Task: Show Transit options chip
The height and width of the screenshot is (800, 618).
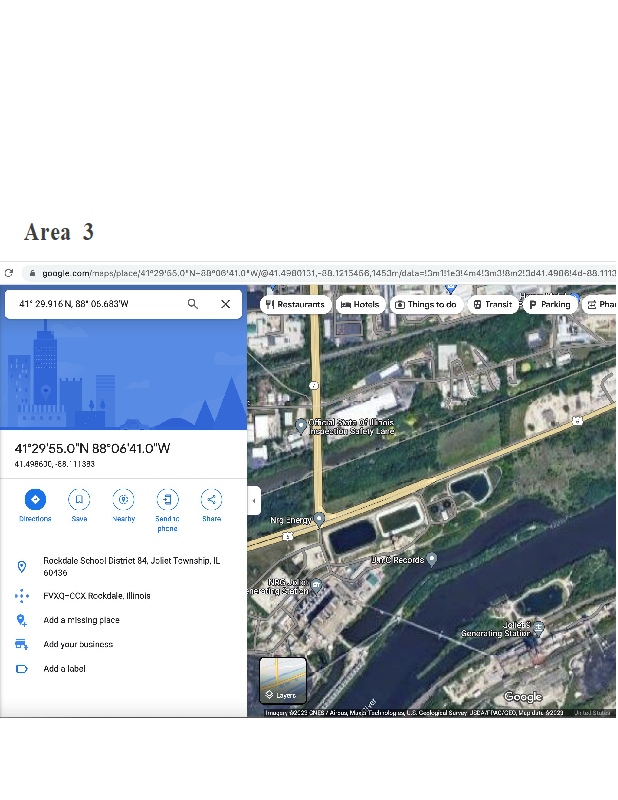Action: click(492, 304)
